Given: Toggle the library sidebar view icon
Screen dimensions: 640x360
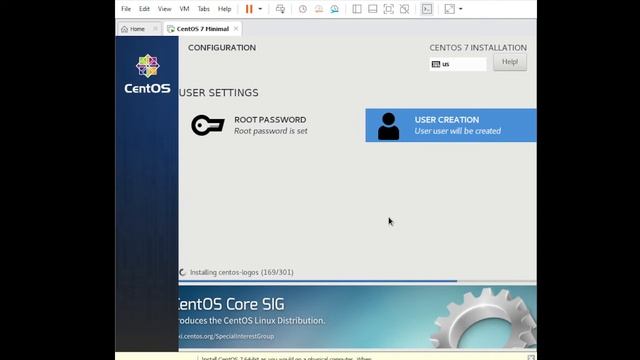Looking at the screenshot, I should [x=357, y=9].
